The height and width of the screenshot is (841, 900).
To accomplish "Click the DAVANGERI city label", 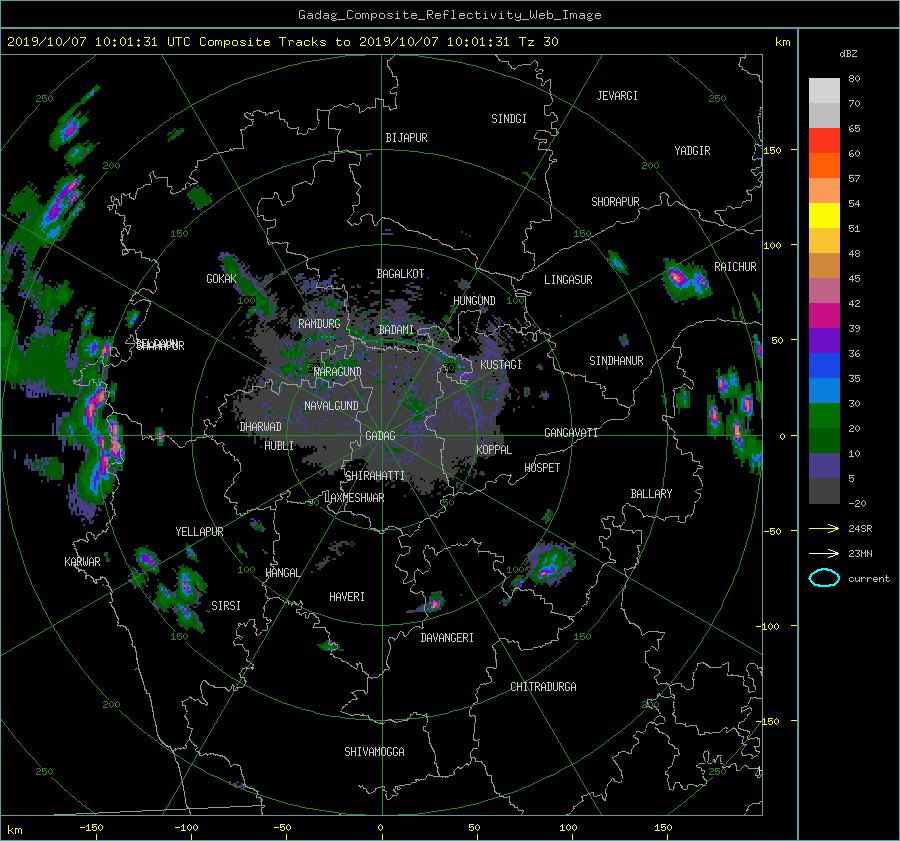I will 447,638.
